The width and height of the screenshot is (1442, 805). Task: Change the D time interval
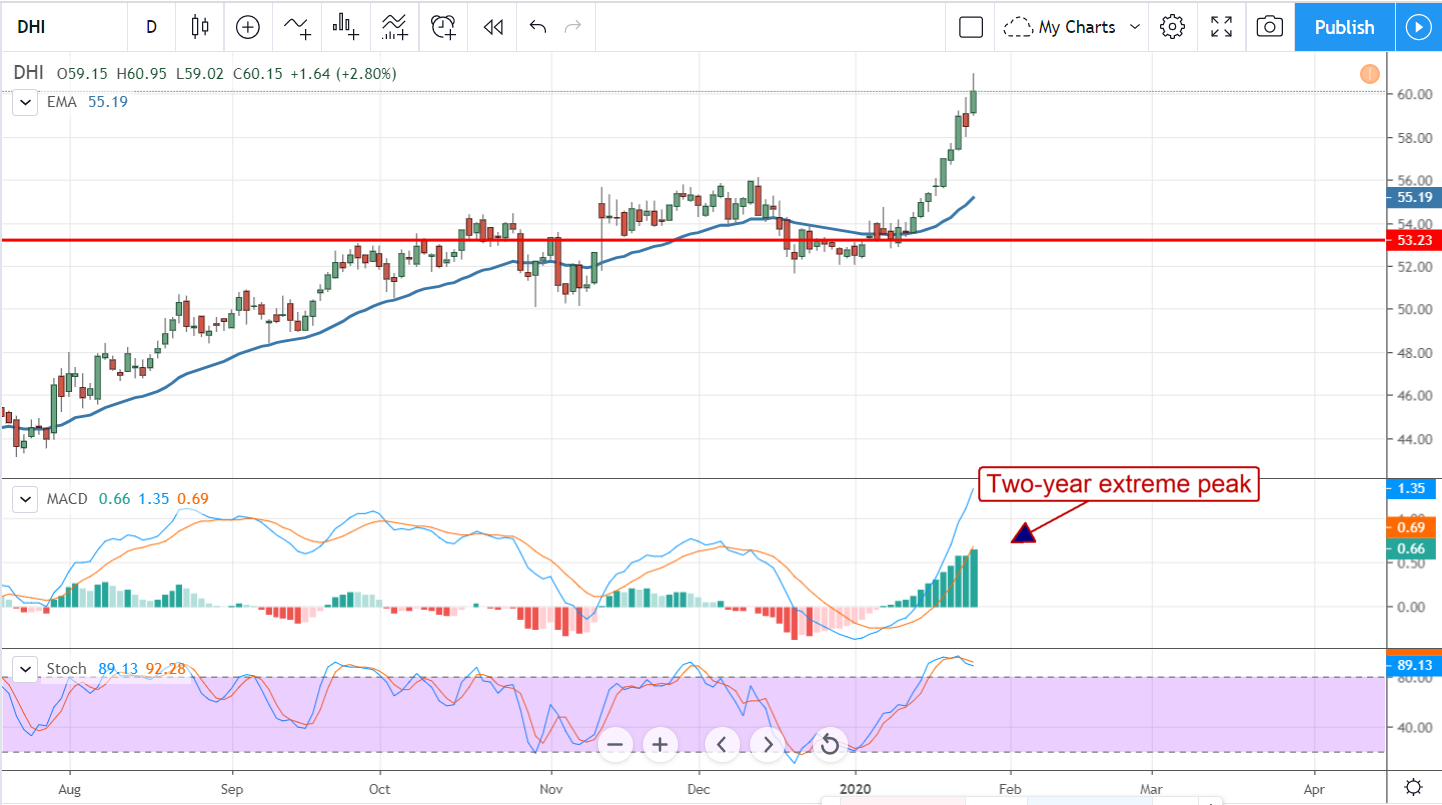151,27
